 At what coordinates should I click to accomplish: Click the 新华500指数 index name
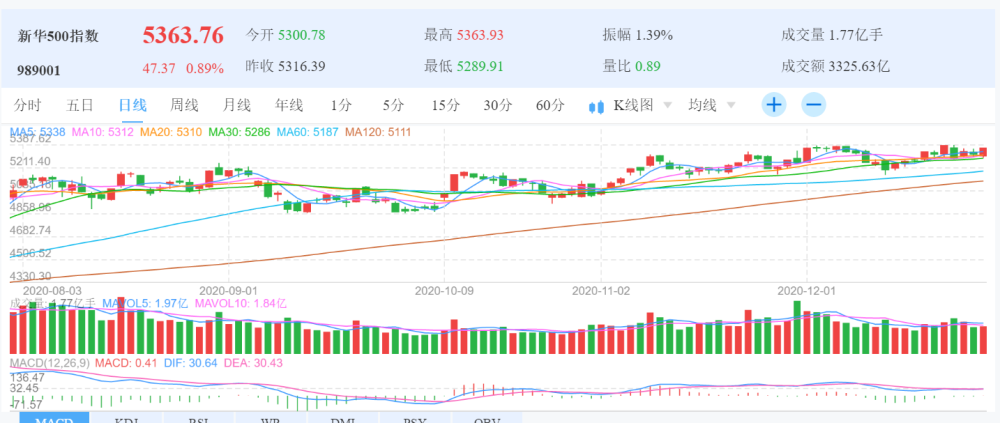59,36
